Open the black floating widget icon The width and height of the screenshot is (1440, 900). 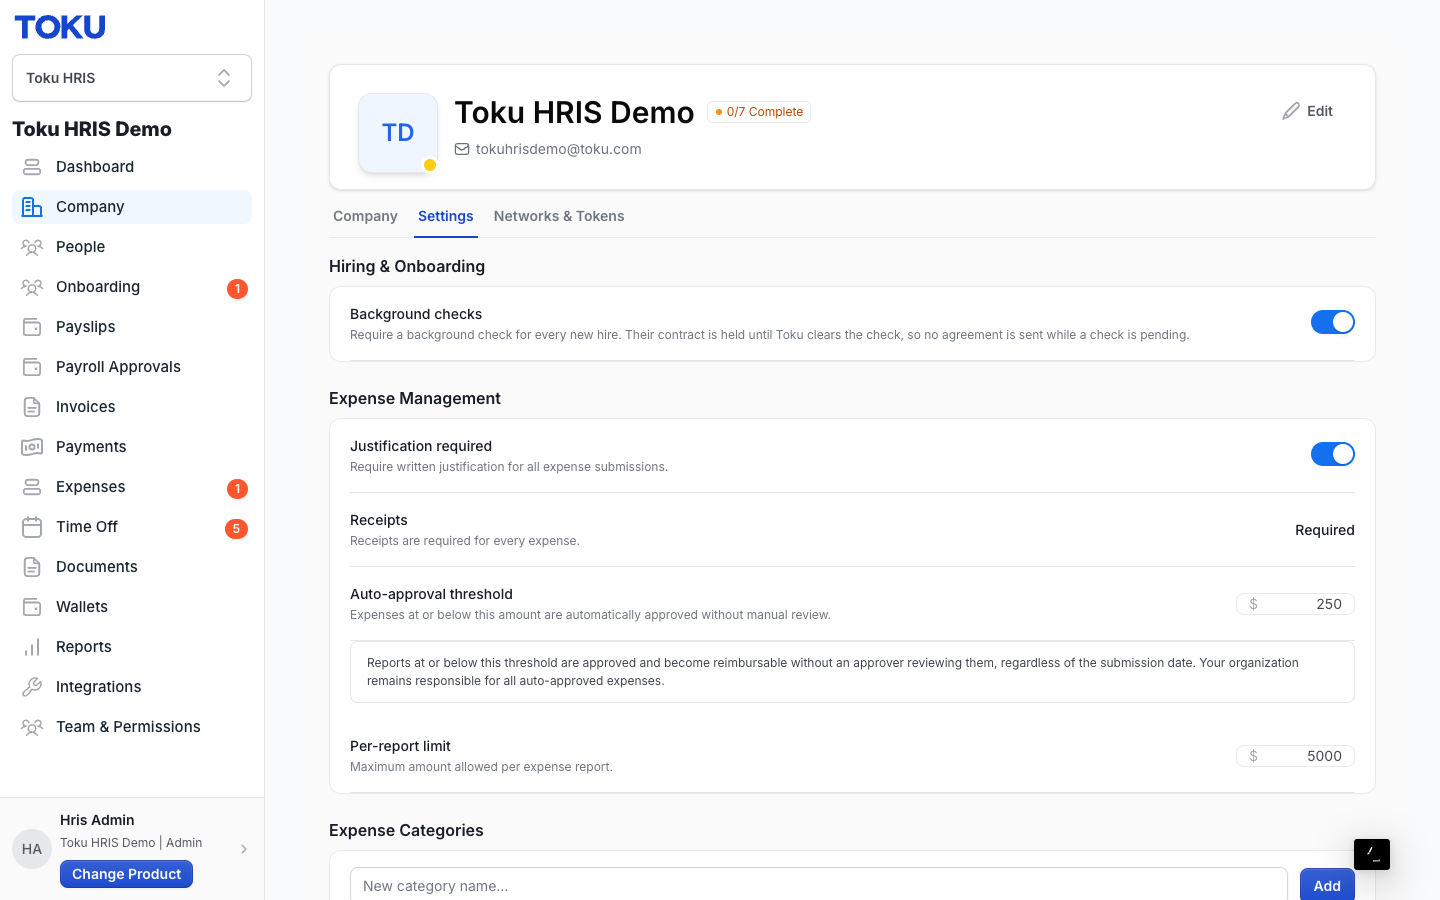[x=1372, y=854]
